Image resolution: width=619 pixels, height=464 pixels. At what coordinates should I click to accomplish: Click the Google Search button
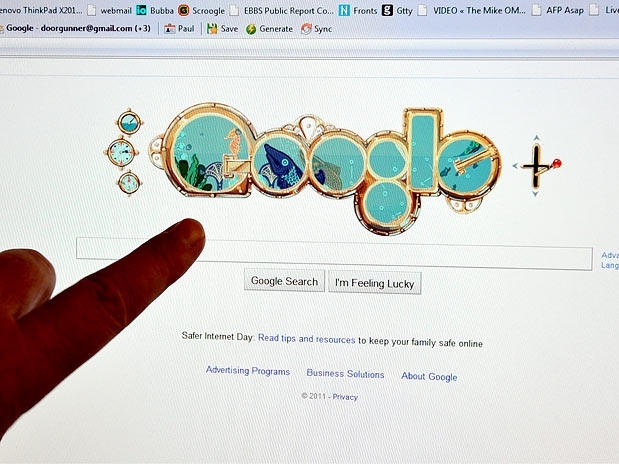(x=284, y=281)
